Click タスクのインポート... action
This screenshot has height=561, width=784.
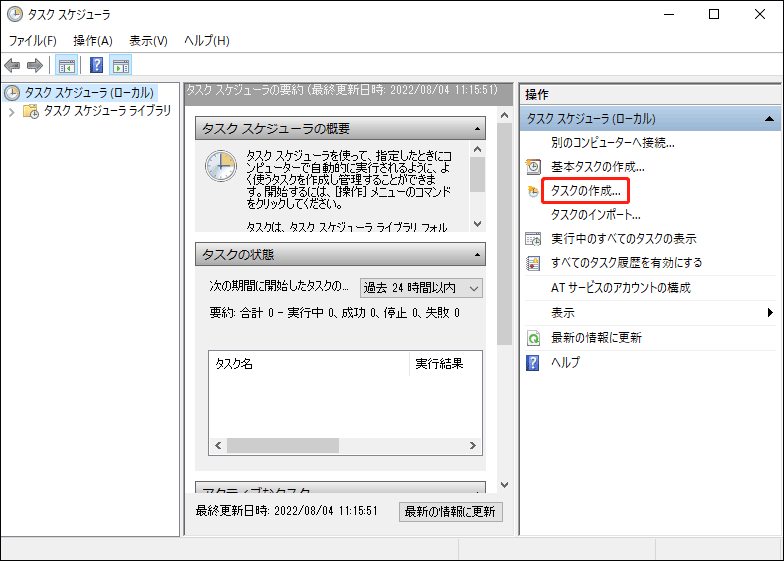coord(595,214)
